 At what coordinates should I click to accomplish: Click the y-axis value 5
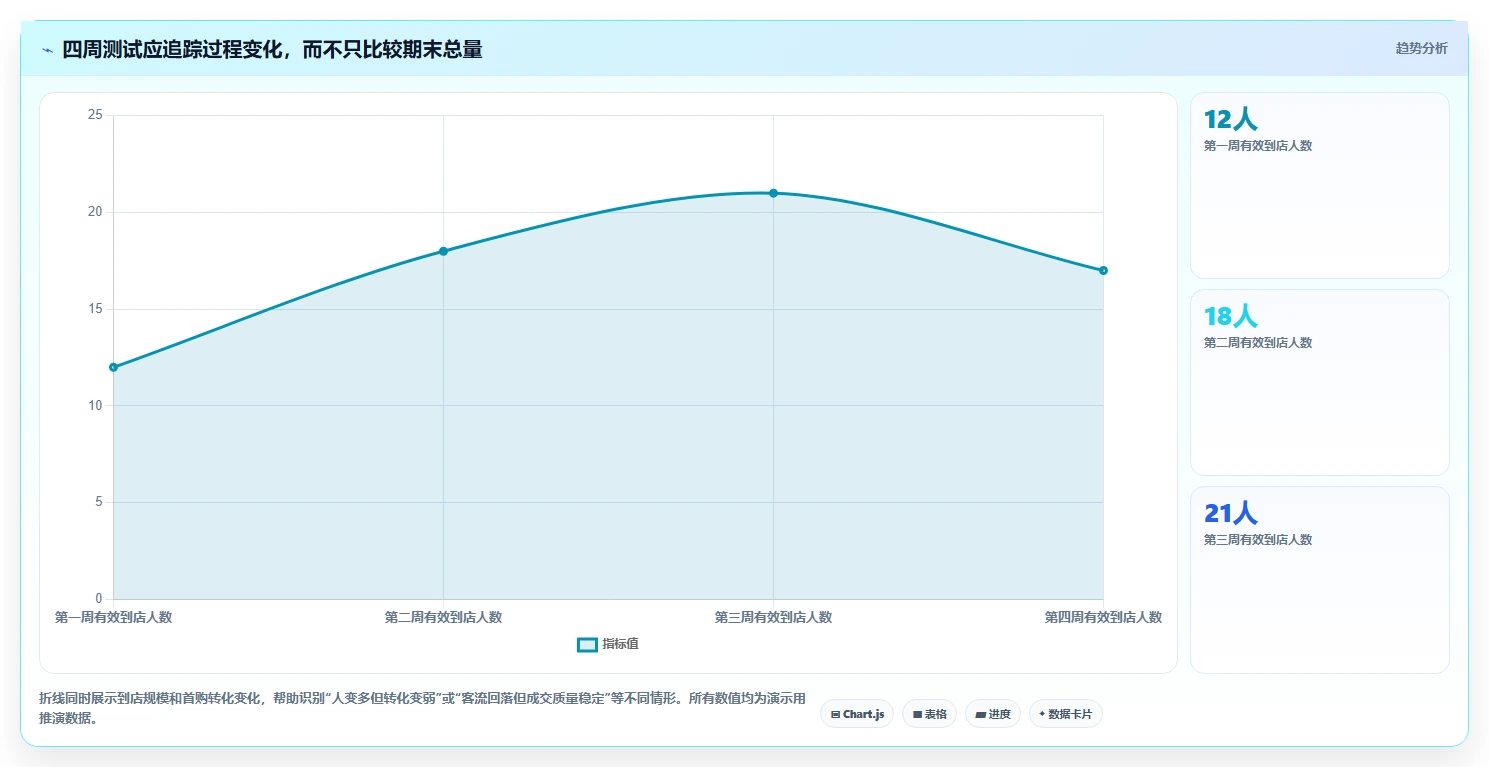(99, 502)
